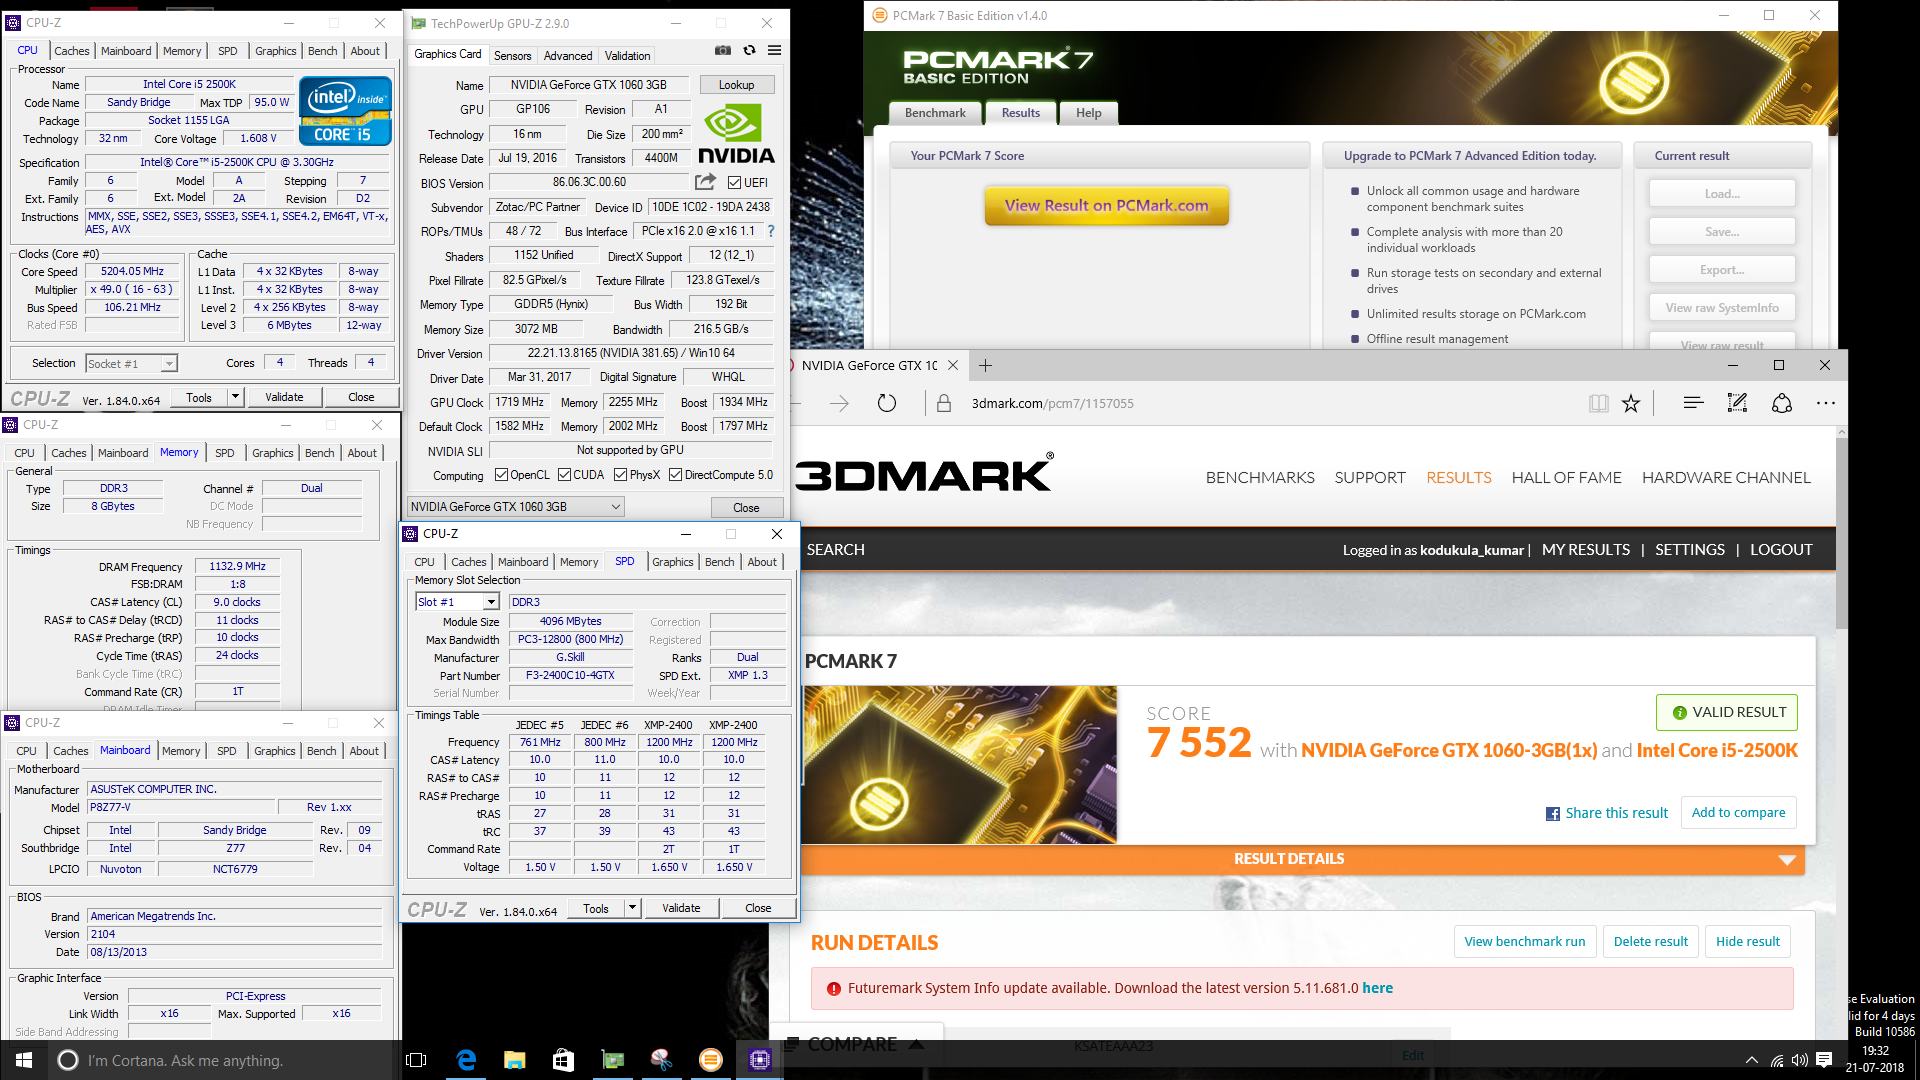
Task: Open the Mainboard tab in the top CPU-Z window
Action: click(x=126, y=51)
